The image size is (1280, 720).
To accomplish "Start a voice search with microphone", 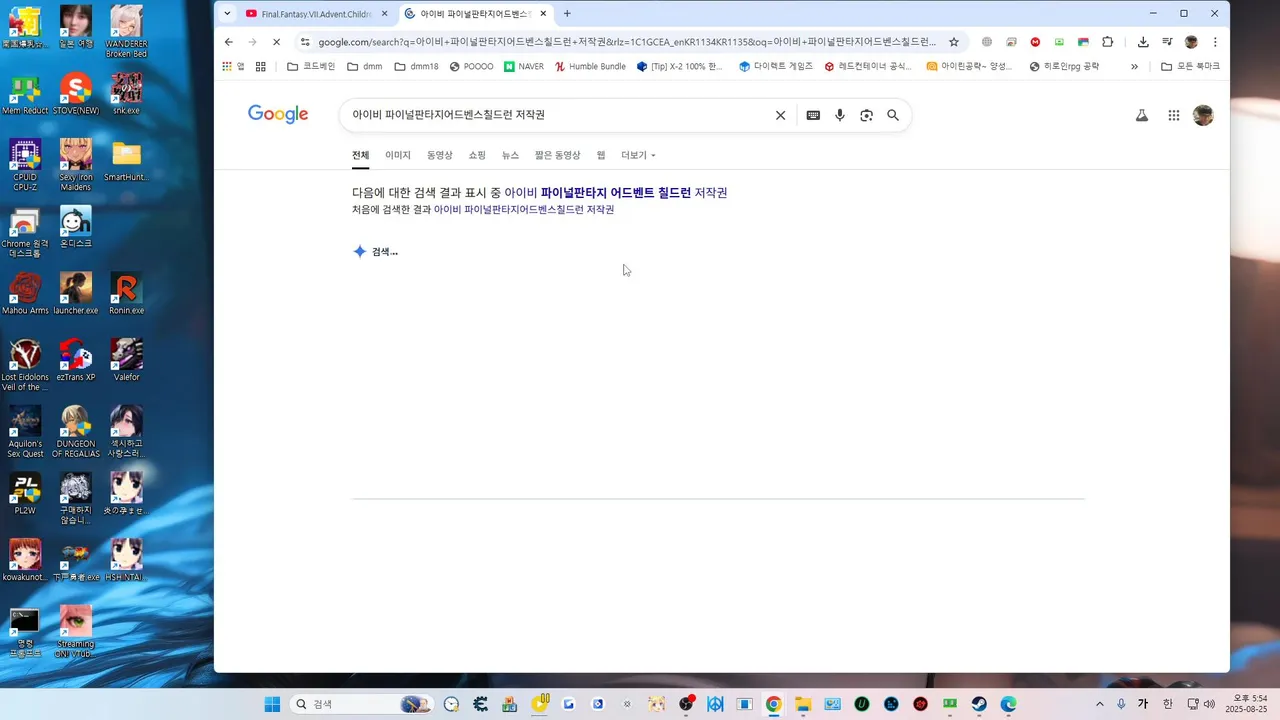I will [840, 115].
